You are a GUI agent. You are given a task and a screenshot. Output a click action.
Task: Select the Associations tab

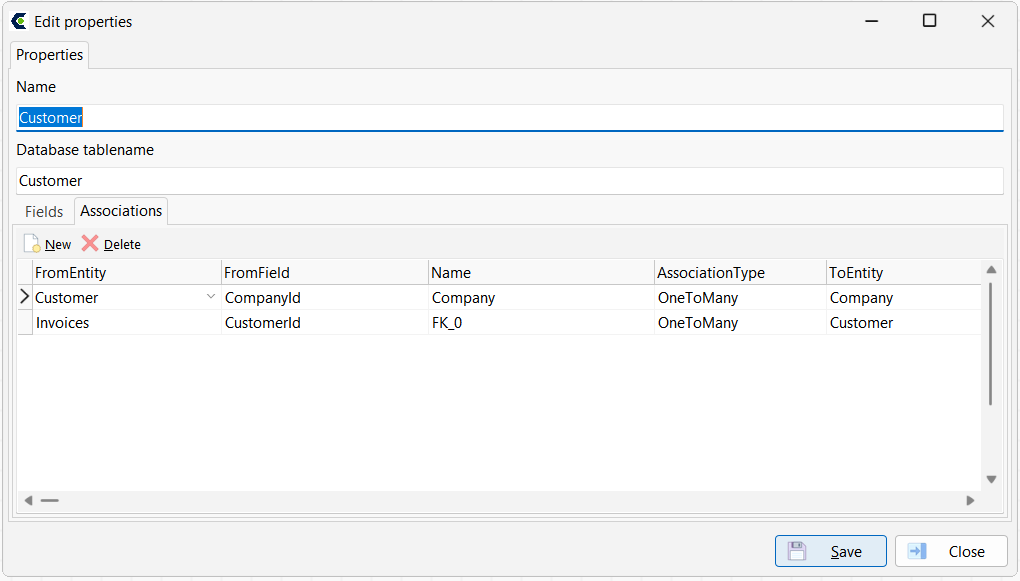[x=121, y=211]
